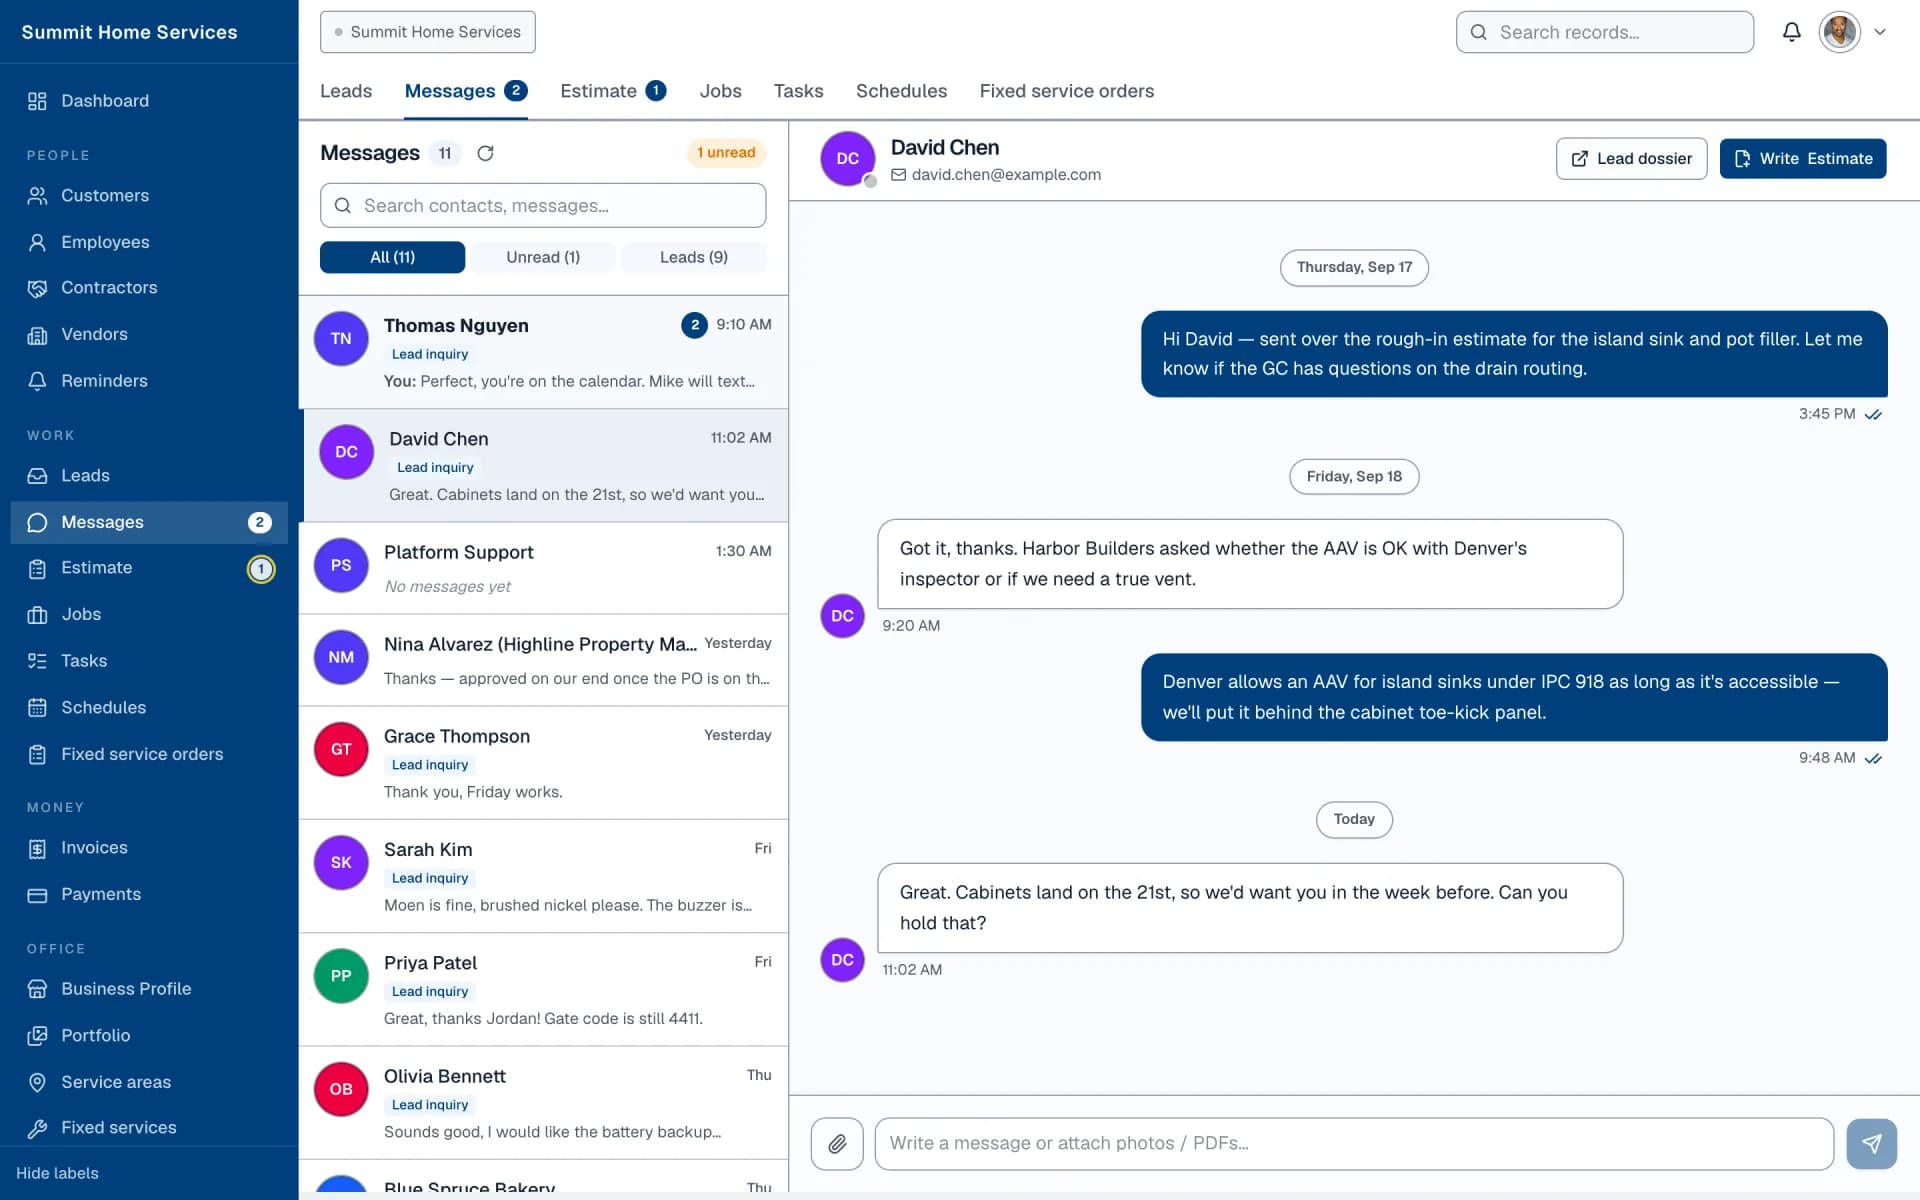1920x1200 pixels.
Task: Filter messages by All (11)
Action: tap(392, 257)
